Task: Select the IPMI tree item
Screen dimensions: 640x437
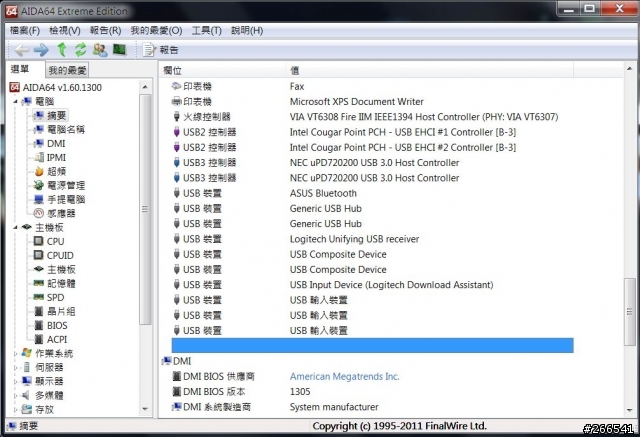Action: pos(50,157)
